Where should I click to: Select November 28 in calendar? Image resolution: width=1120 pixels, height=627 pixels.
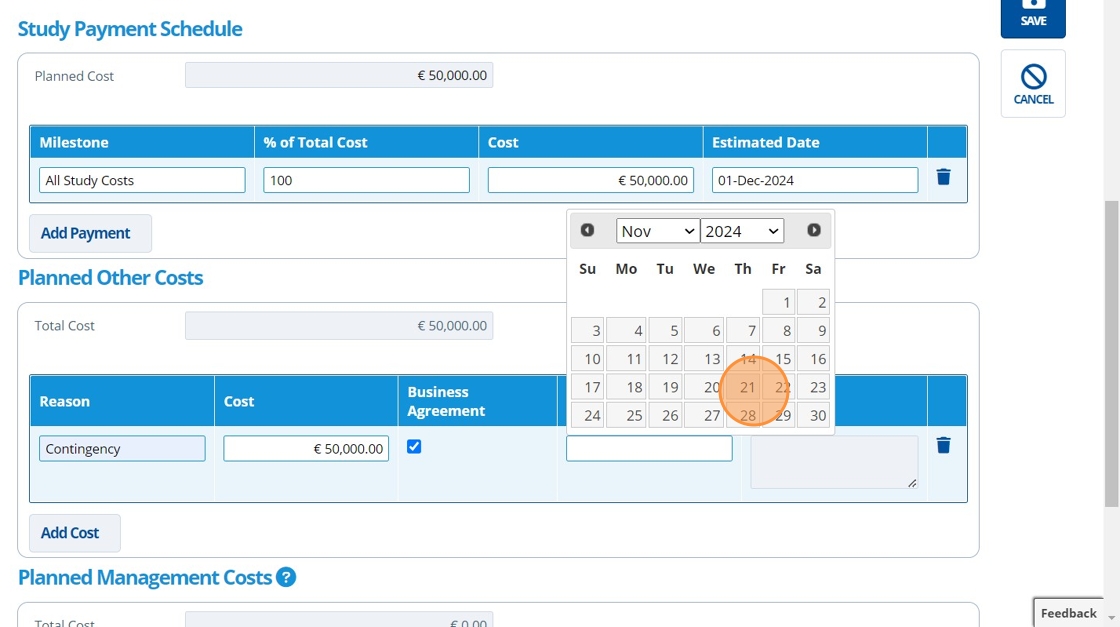pyautogui.click(x=743, y=415)
